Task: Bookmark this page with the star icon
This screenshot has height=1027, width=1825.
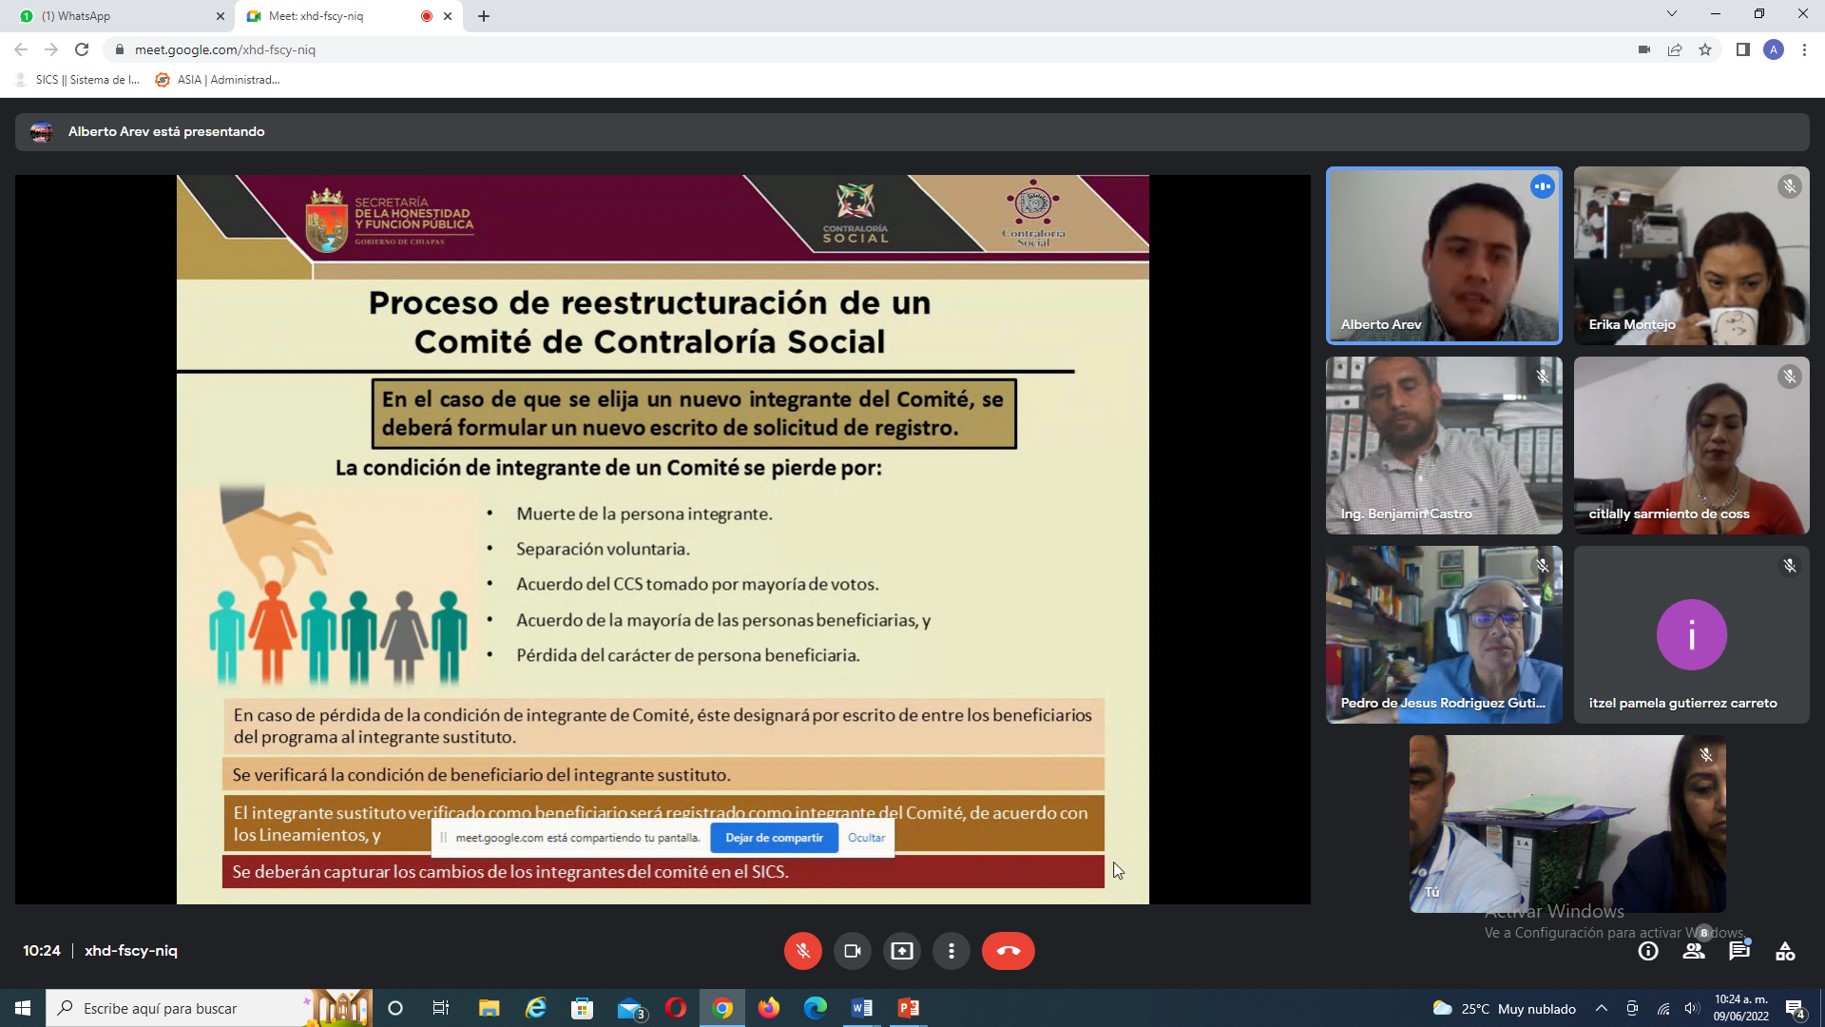Action: pos(1706,49)
